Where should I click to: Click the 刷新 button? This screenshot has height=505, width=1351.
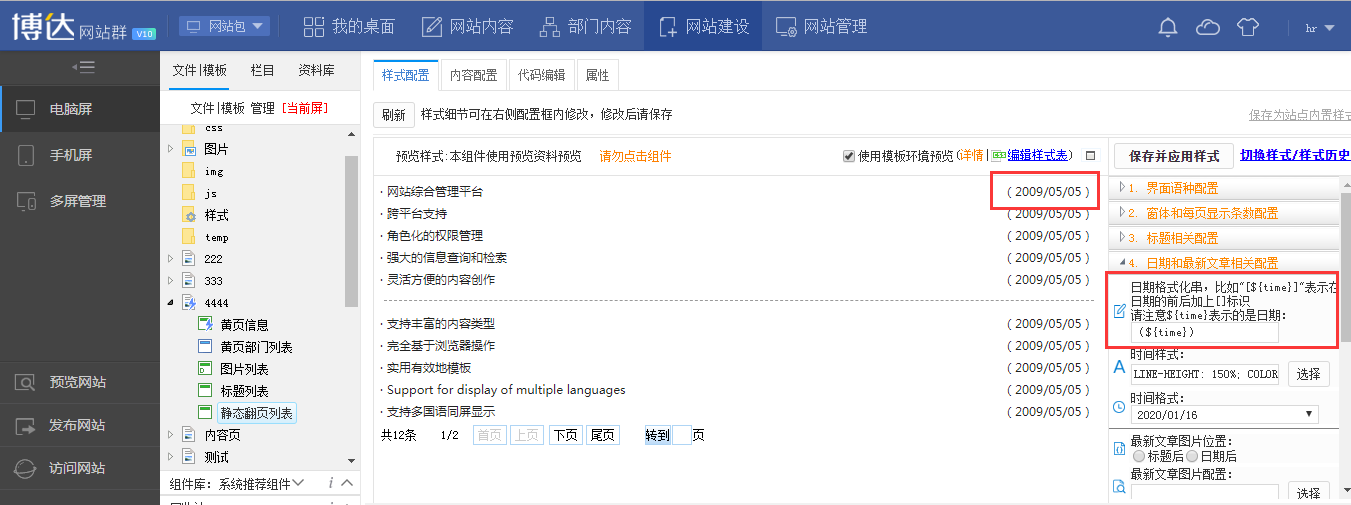(393, 115)
